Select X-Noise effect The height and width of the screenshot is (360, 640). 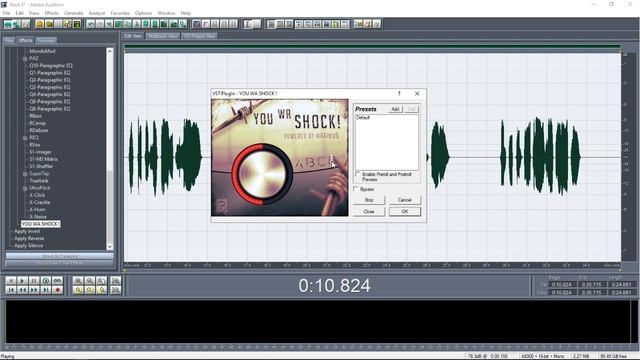tap(38, 217)
